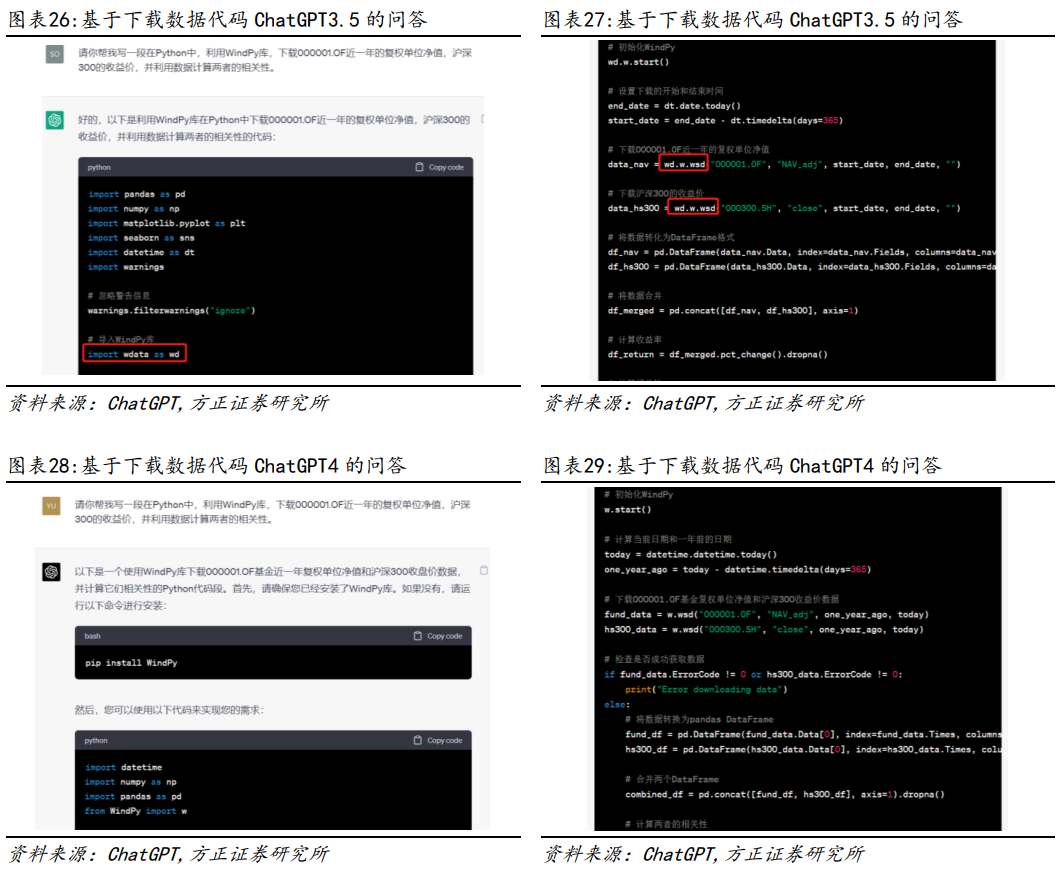
Task: Click the line 'import wdata as wd'
Action: point(134,354)
